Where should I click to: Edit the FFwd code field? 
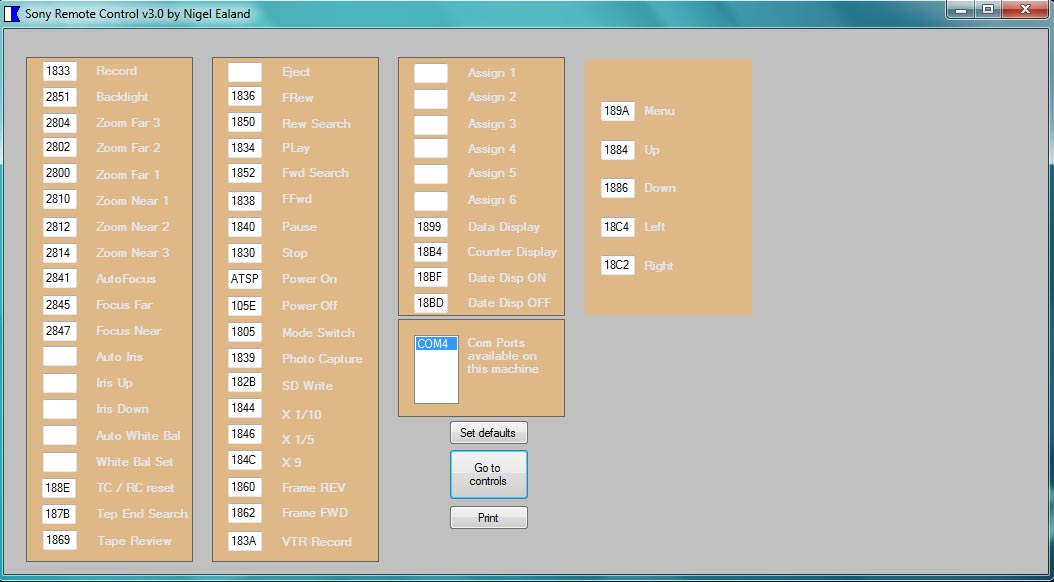pos(245,200)
